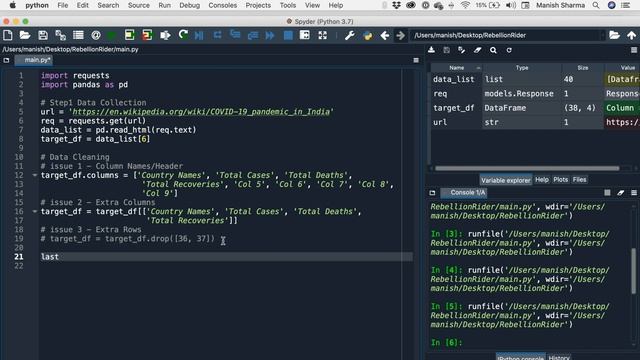Image resolution: width=640 pixels, height=360 pixels.
Task: Collapse code fold arrow at line 12
Action: pos(34,175)
